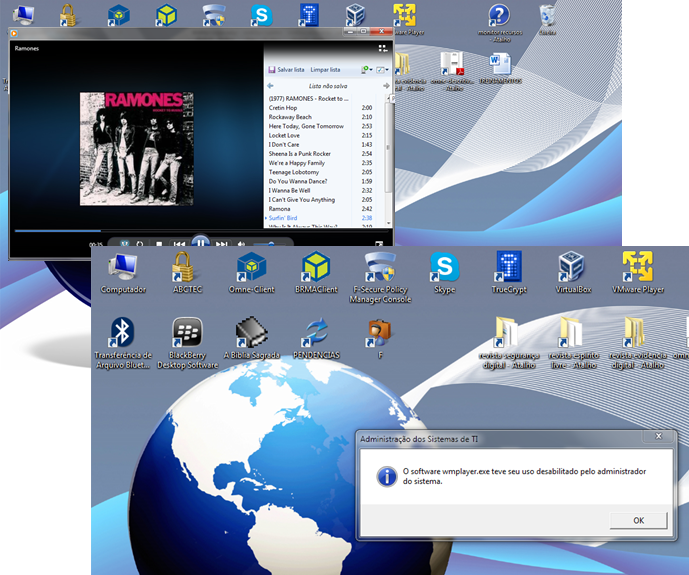Open monitor recursos shortcut on upper desktop

(500, 23)
